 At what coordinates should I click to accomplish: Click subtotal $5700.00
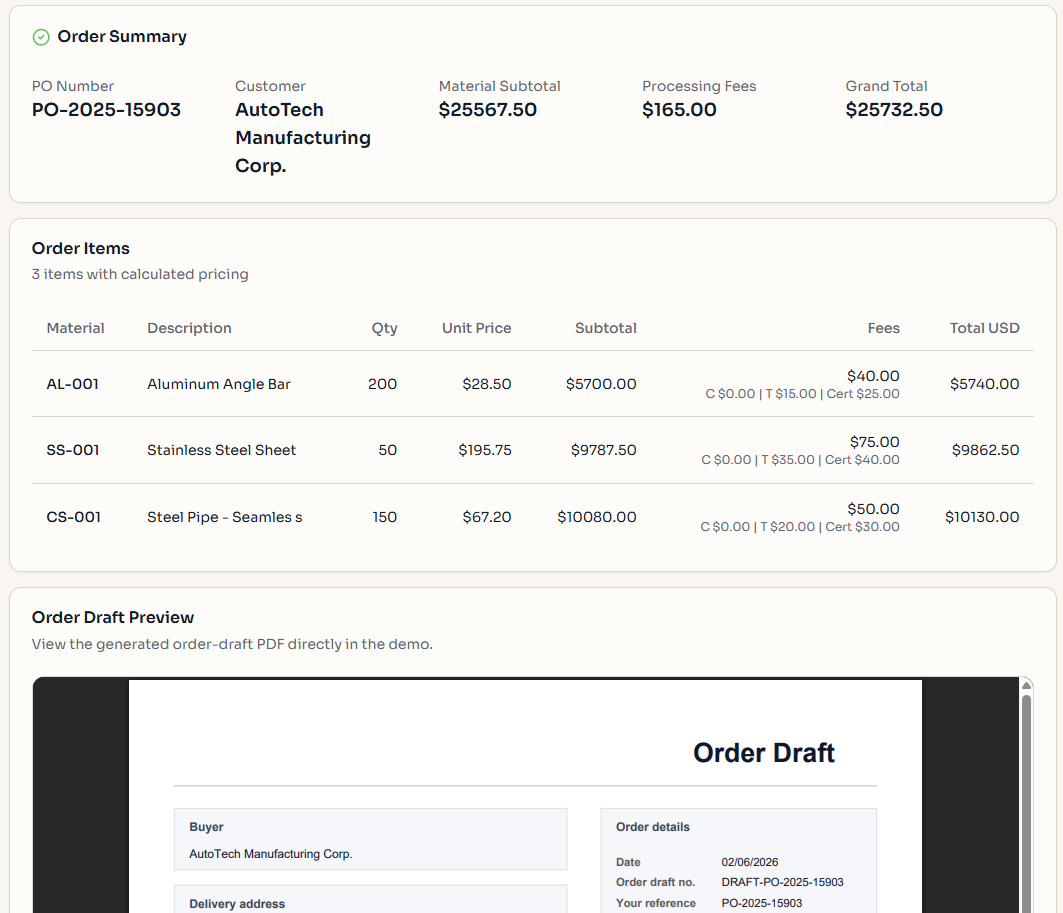(x=601, y=384)
